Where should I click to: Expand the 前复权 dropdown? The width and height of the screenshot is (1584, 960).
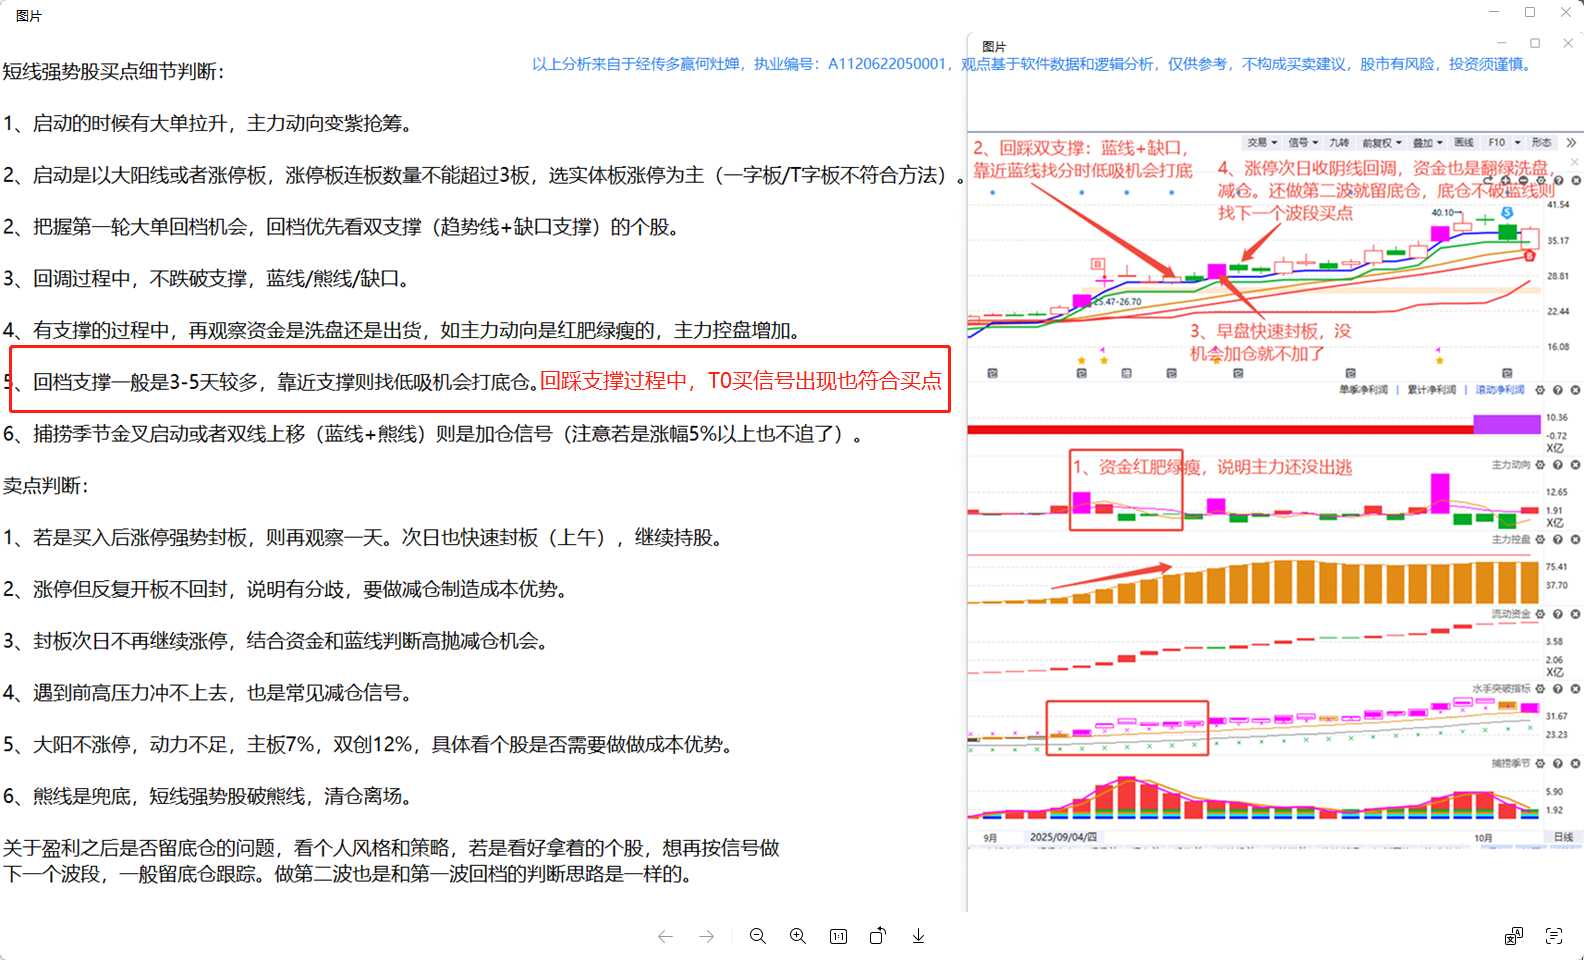1382,143
